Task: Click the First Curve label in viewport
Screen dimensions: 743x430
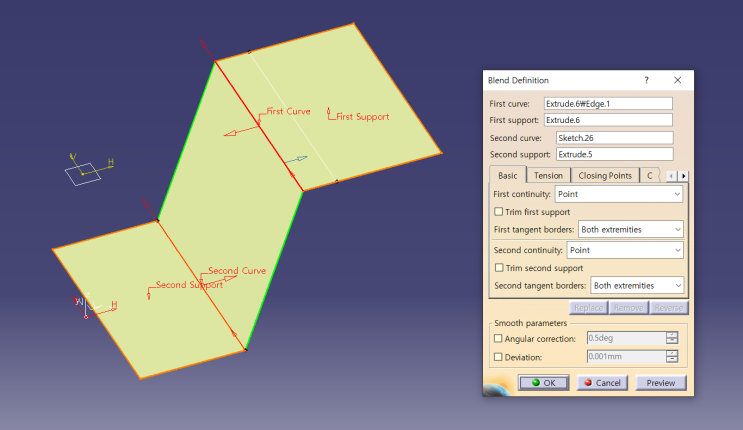Action: pyautogui.click(x=288, y=111)
